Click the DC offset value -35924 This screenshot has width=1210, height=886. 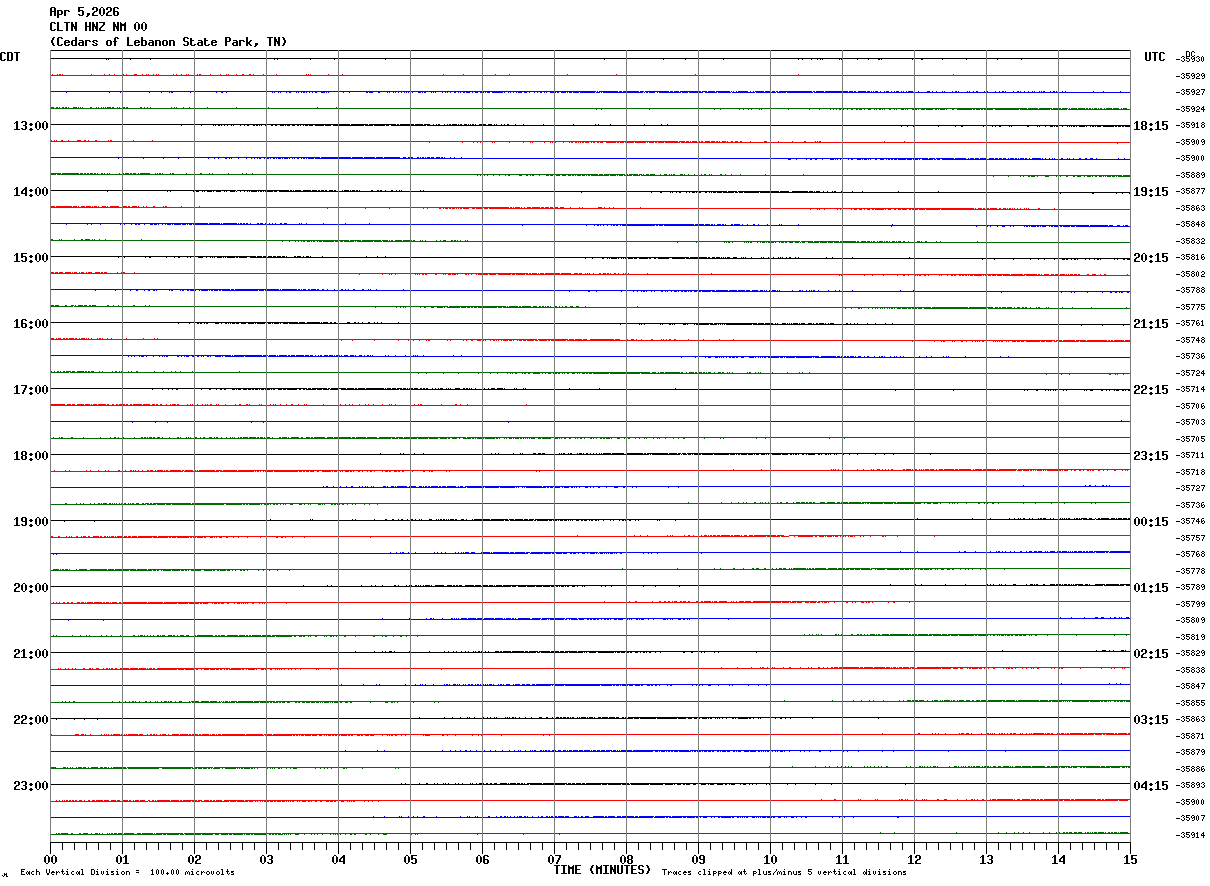click(x=1190, y=109)
